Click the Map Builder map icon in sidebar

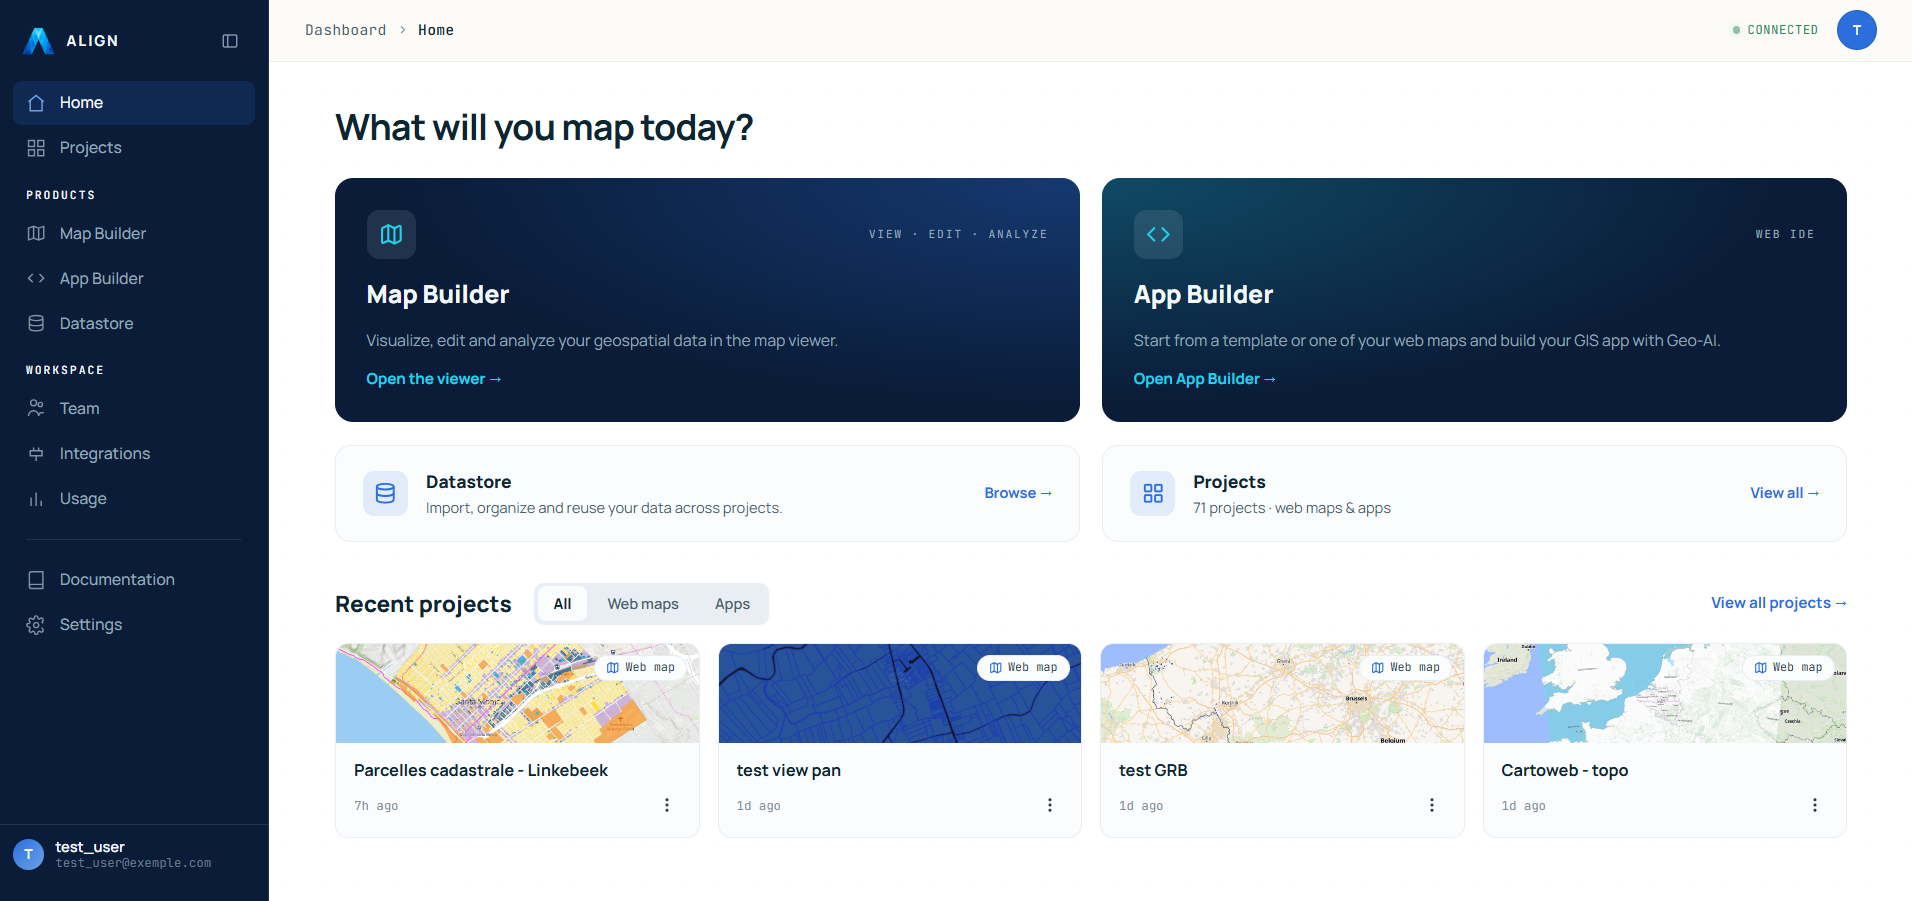tap(36, 233)
